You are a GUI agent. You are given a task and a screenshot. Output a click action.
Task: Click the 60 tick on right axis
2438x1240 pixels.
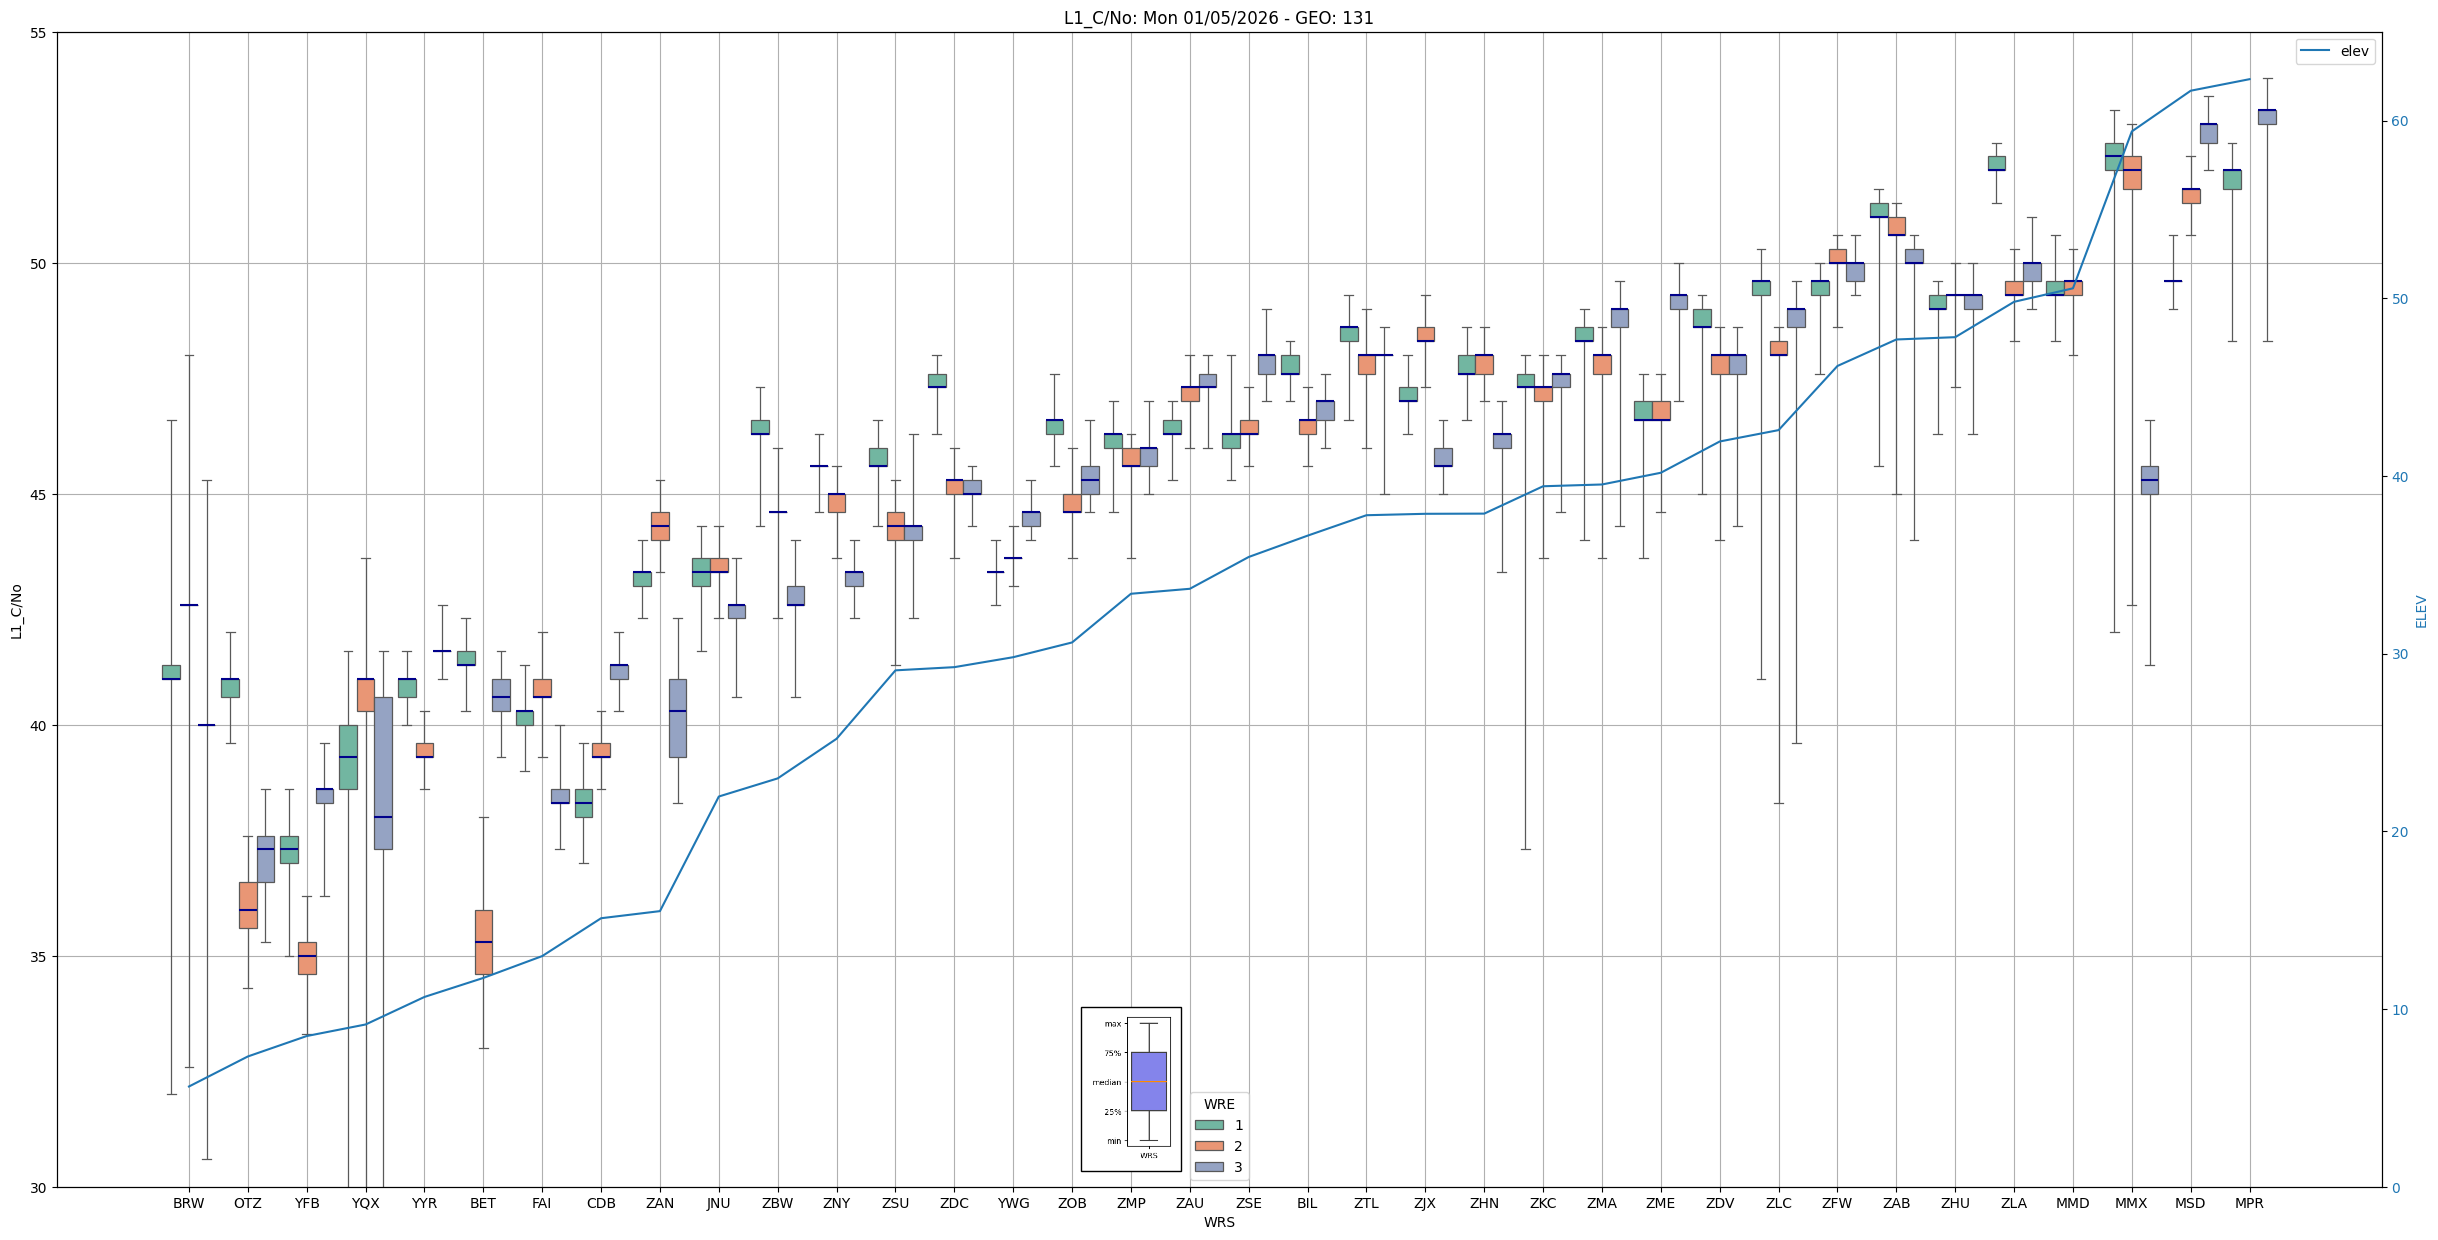2399,122
